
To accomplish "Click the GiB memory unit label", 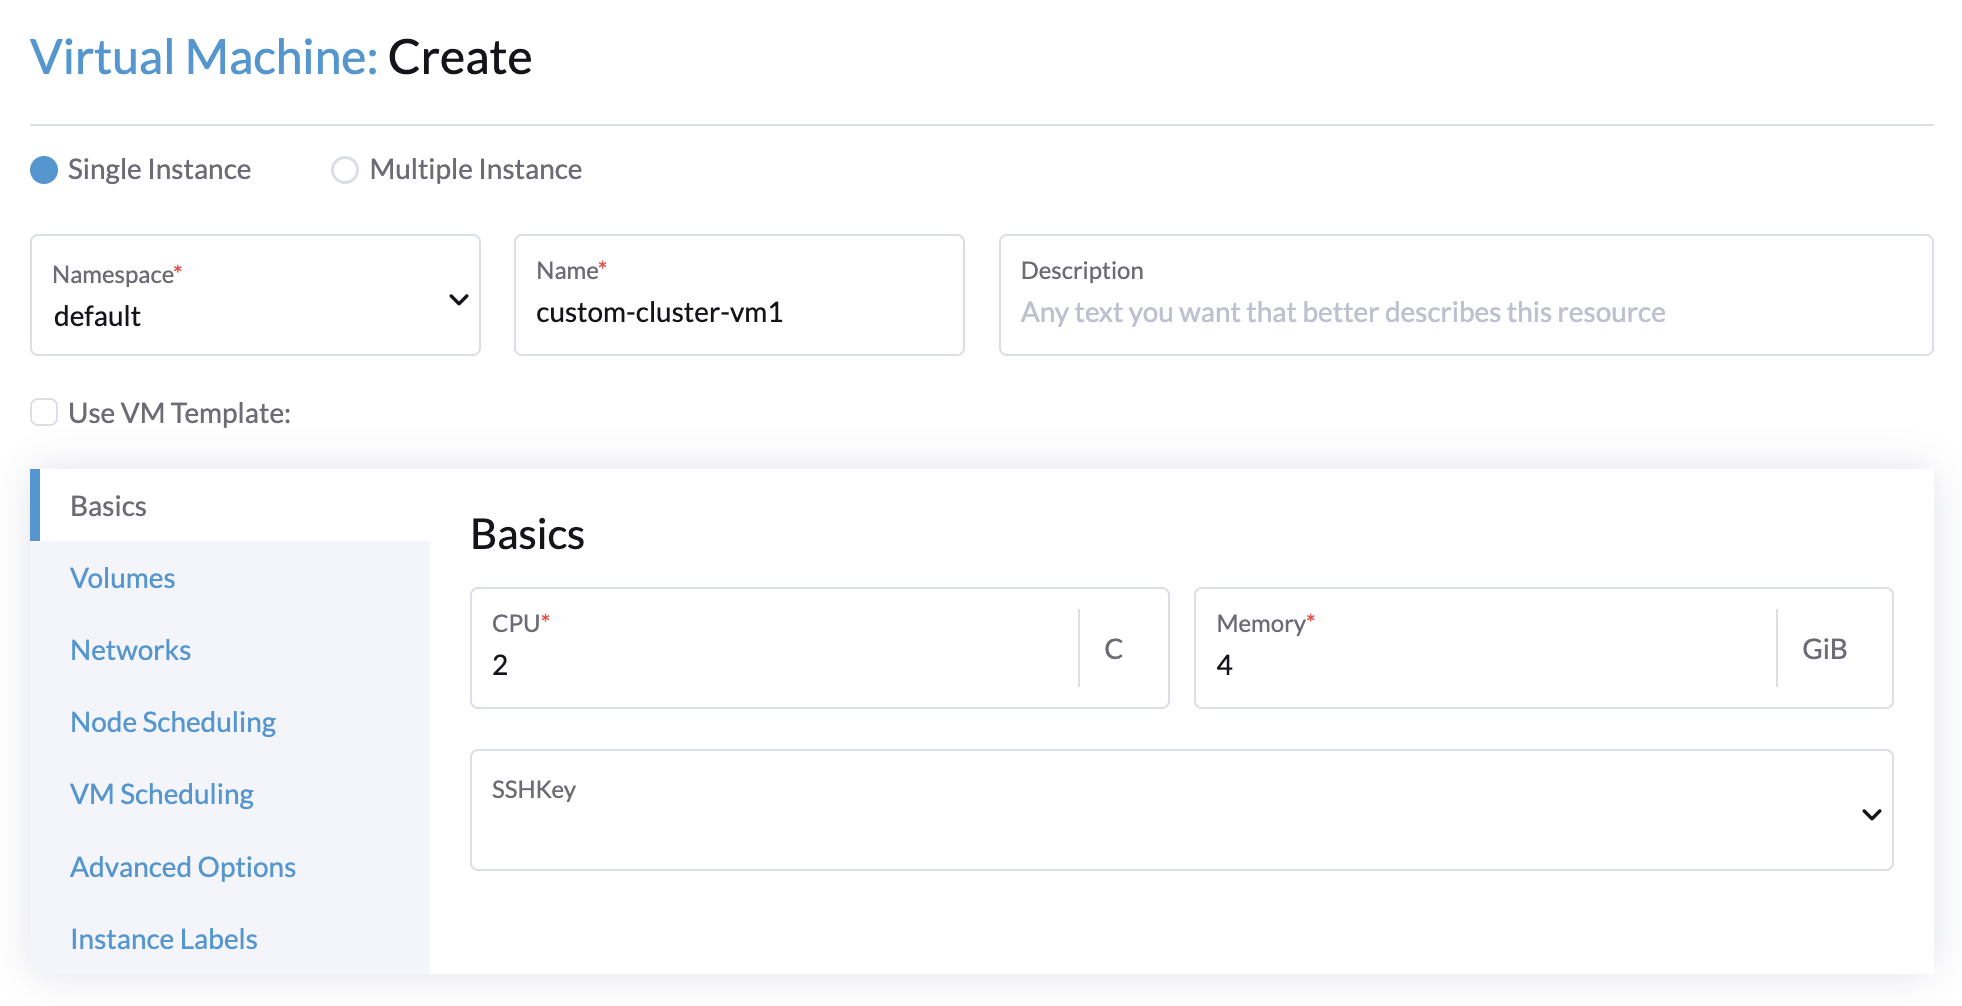I will coord(1824,649).
